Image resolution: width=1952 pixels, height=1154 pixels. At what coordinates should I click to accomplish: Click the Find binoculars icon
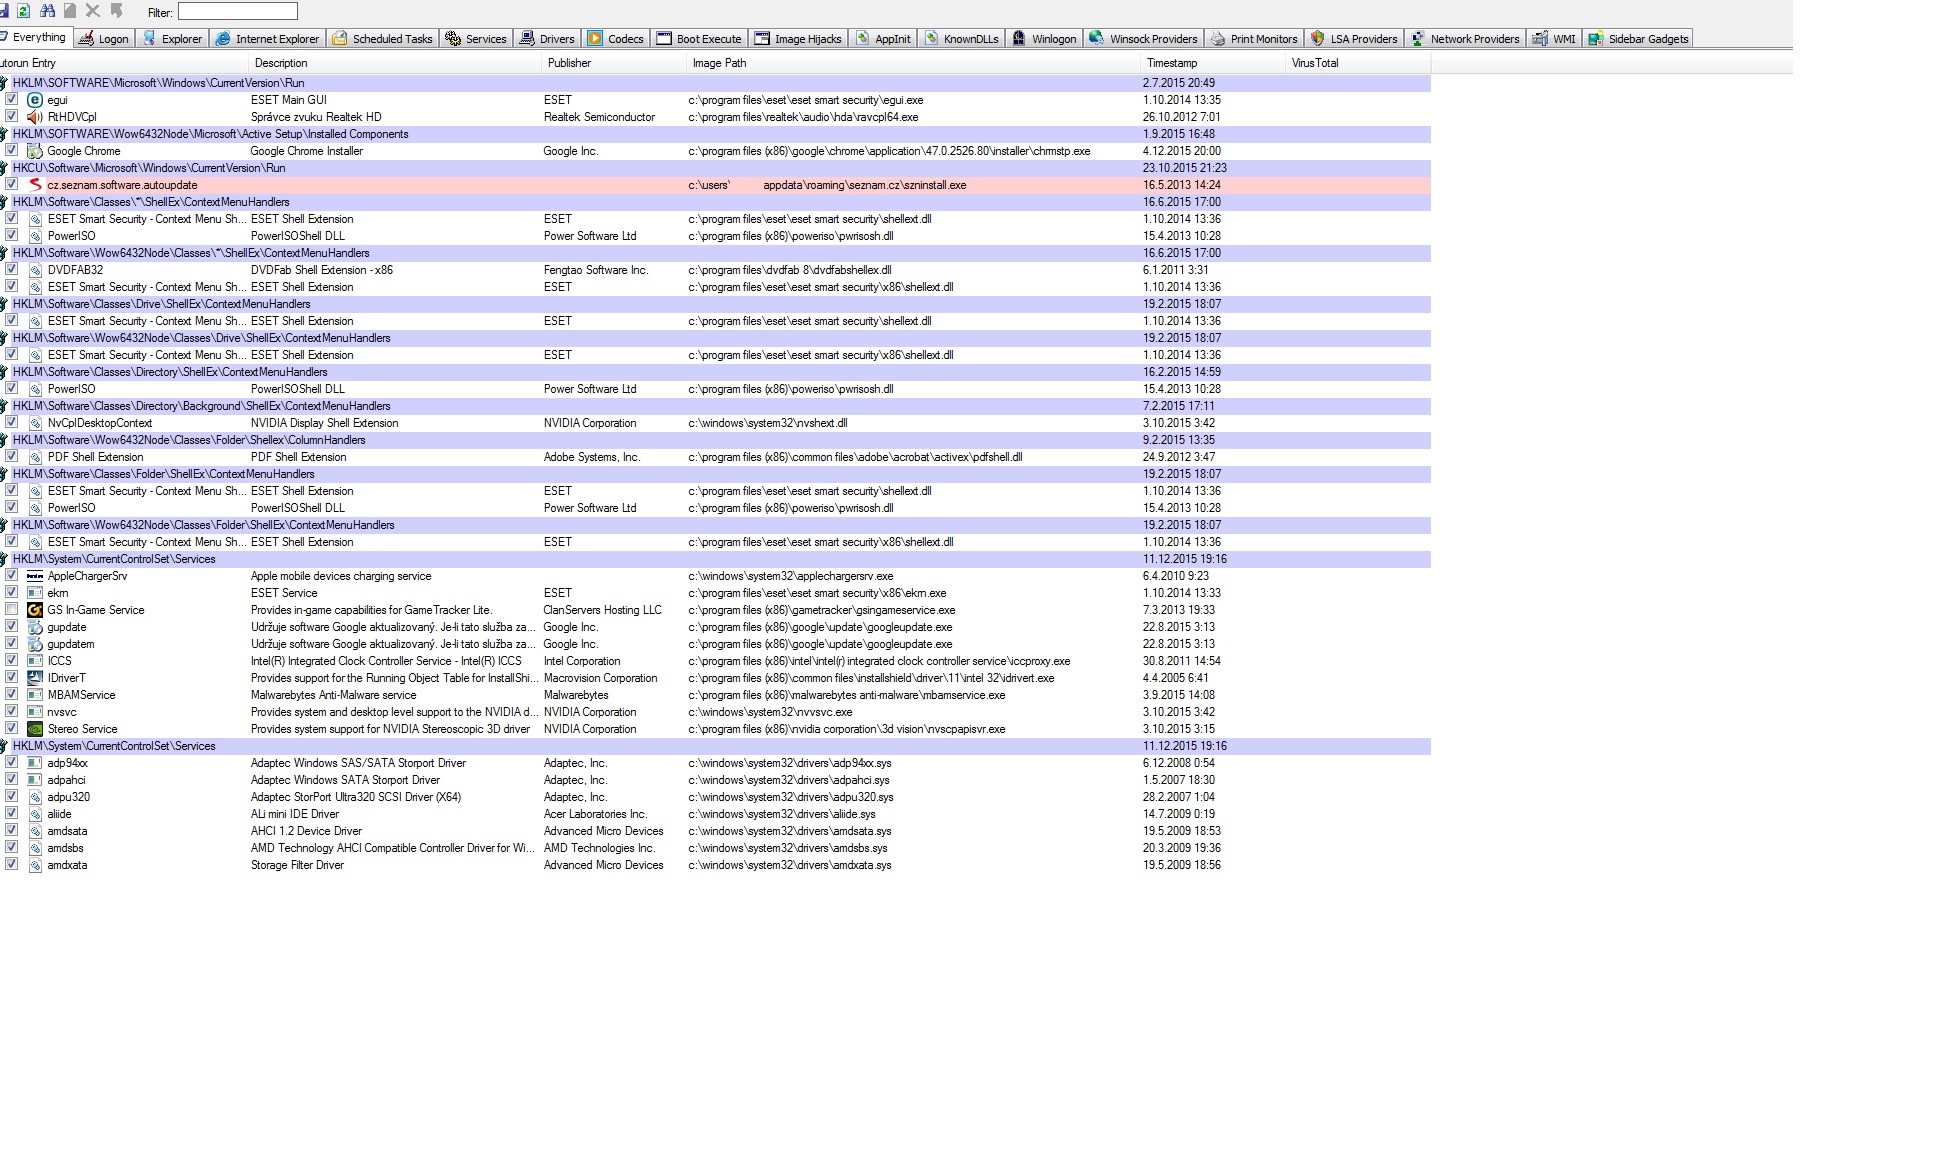tap(47, 11)
